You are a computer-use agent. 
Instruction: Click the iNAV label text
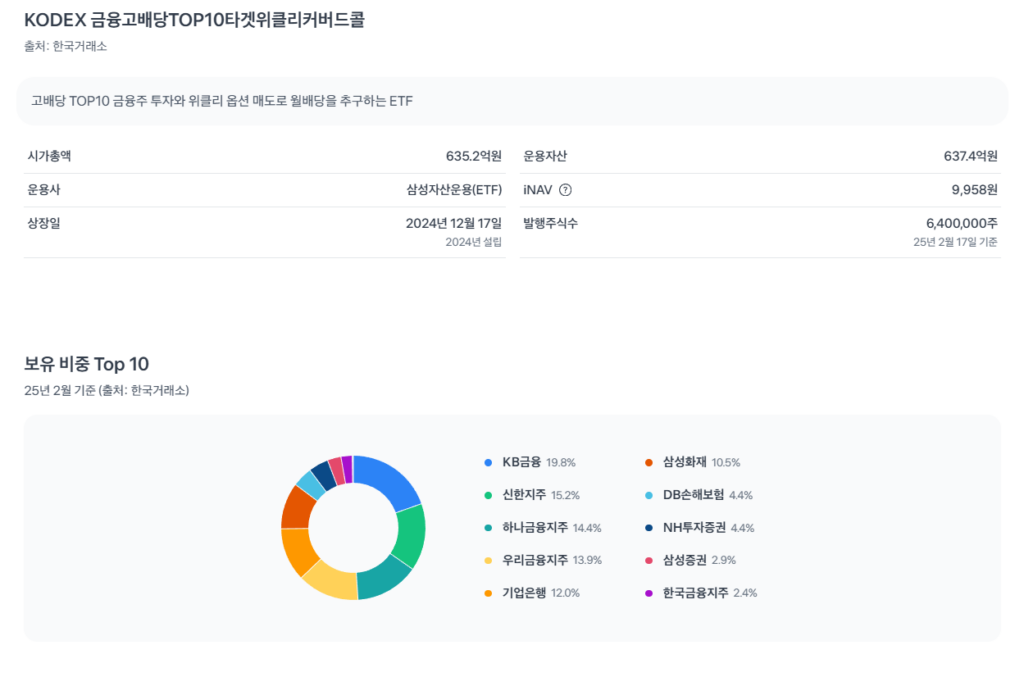[537, 190]
